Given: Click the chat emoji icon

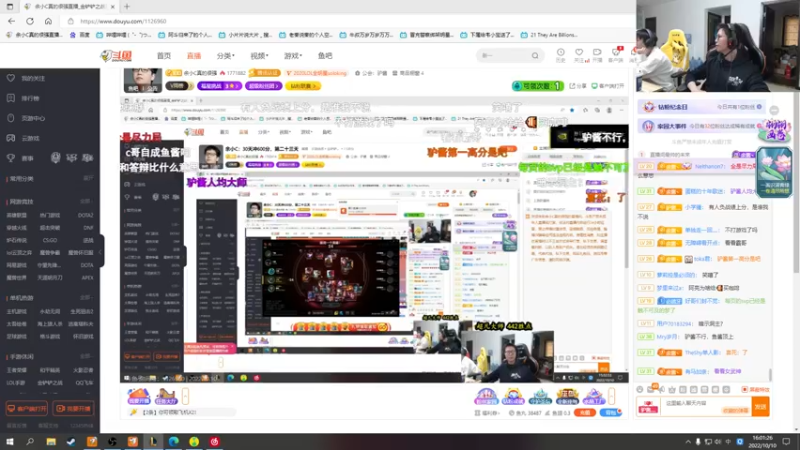Looking at the screenshot, I should pyautogui.click(x=640, y=389).
